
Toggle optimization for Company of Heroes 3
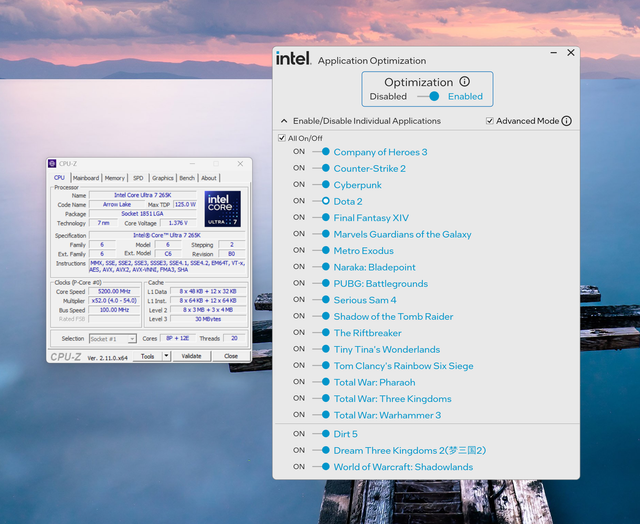tap(321, 152)
